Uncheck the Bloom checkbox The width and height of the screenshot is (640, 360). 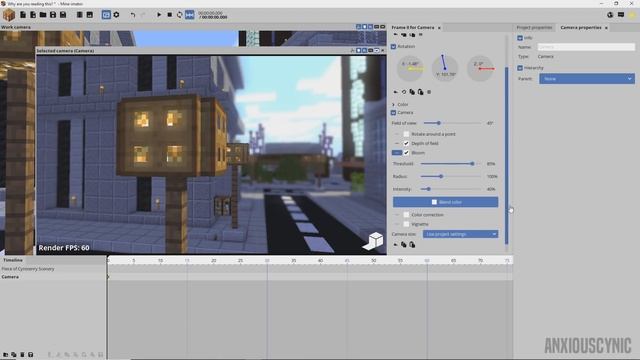(406, 153)
